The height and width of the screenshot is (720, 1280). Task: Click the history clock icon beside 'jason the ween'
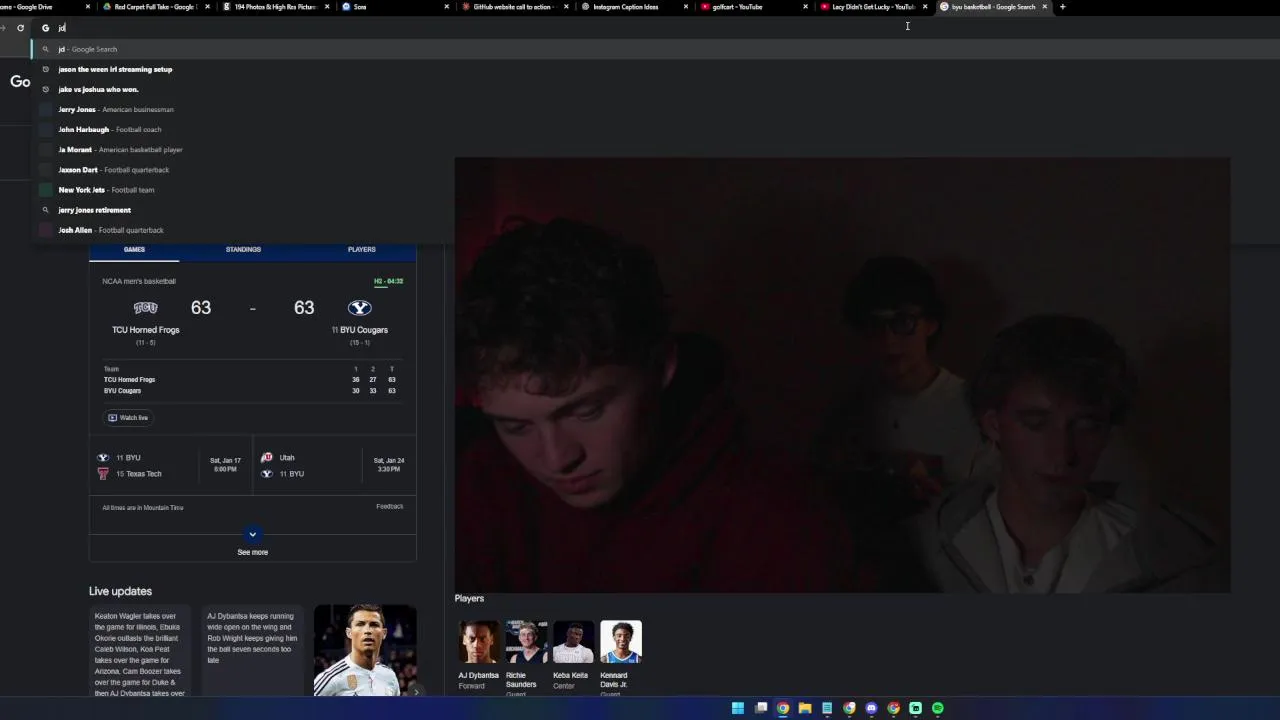pyautogui.click(x=45, y=69)
